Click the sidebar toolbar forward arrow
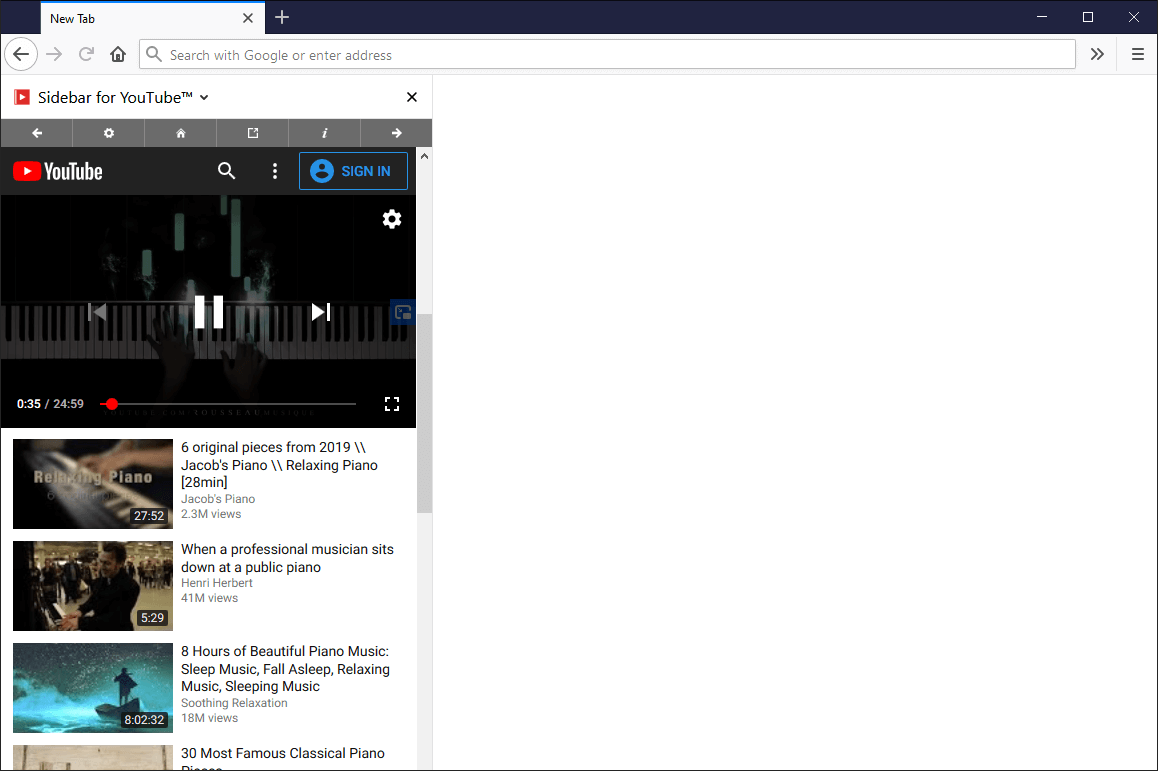 (x=397, y=133)
